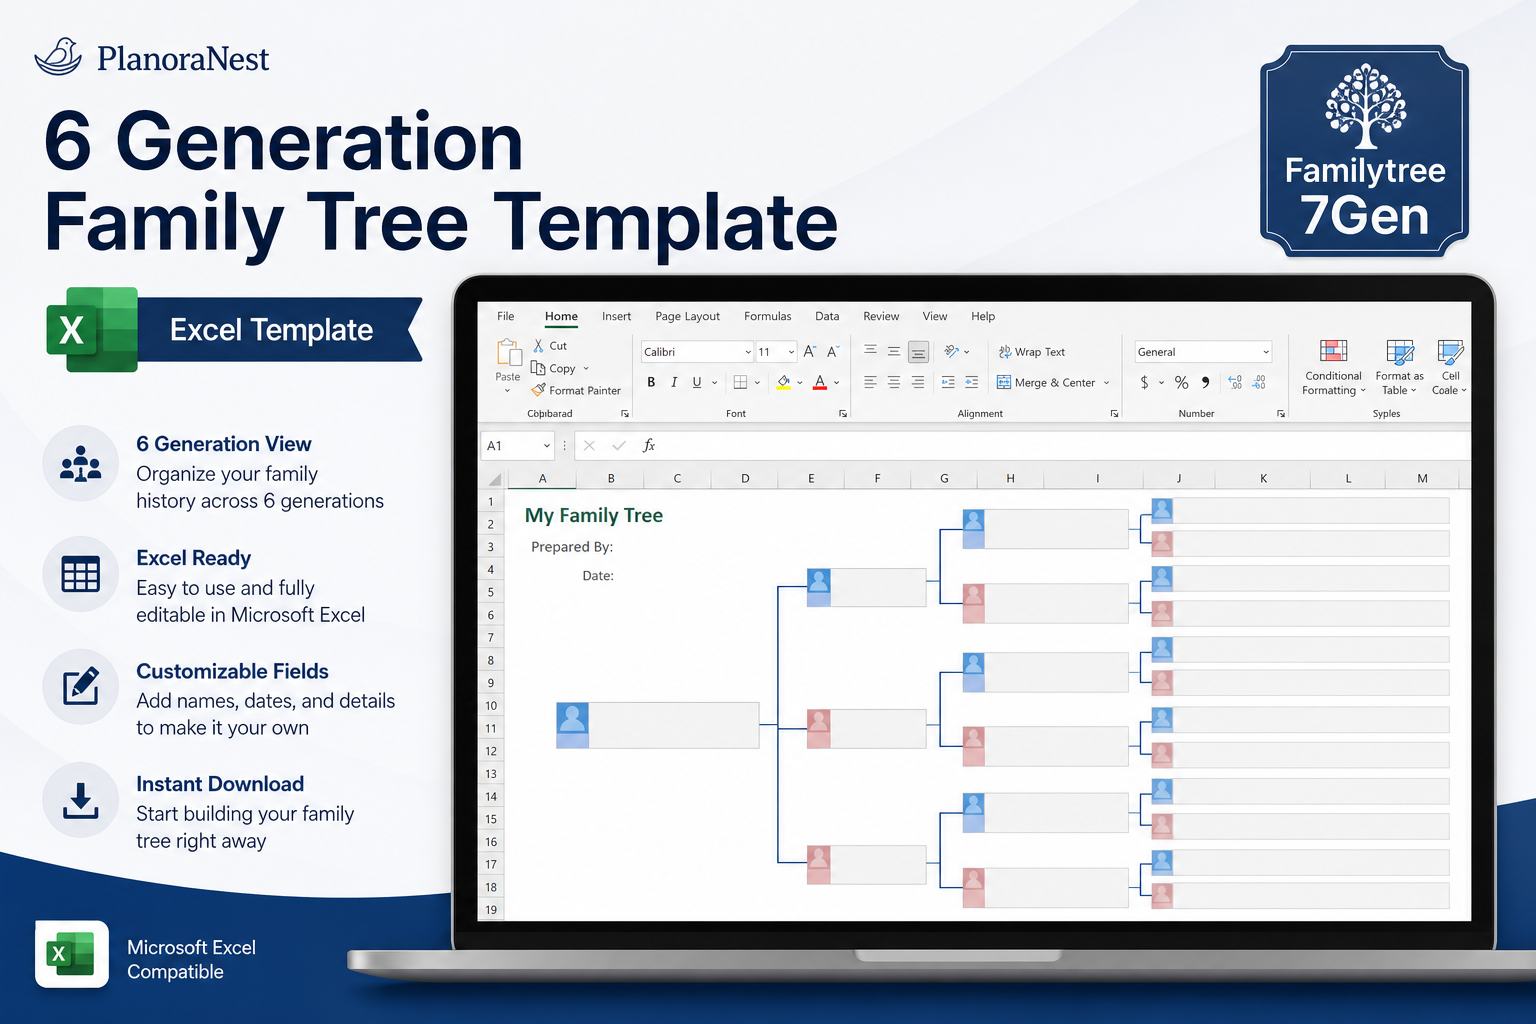Expand Merge & Center options arrow
Screen dimensions: 1536x1024
click(1106, 382)
